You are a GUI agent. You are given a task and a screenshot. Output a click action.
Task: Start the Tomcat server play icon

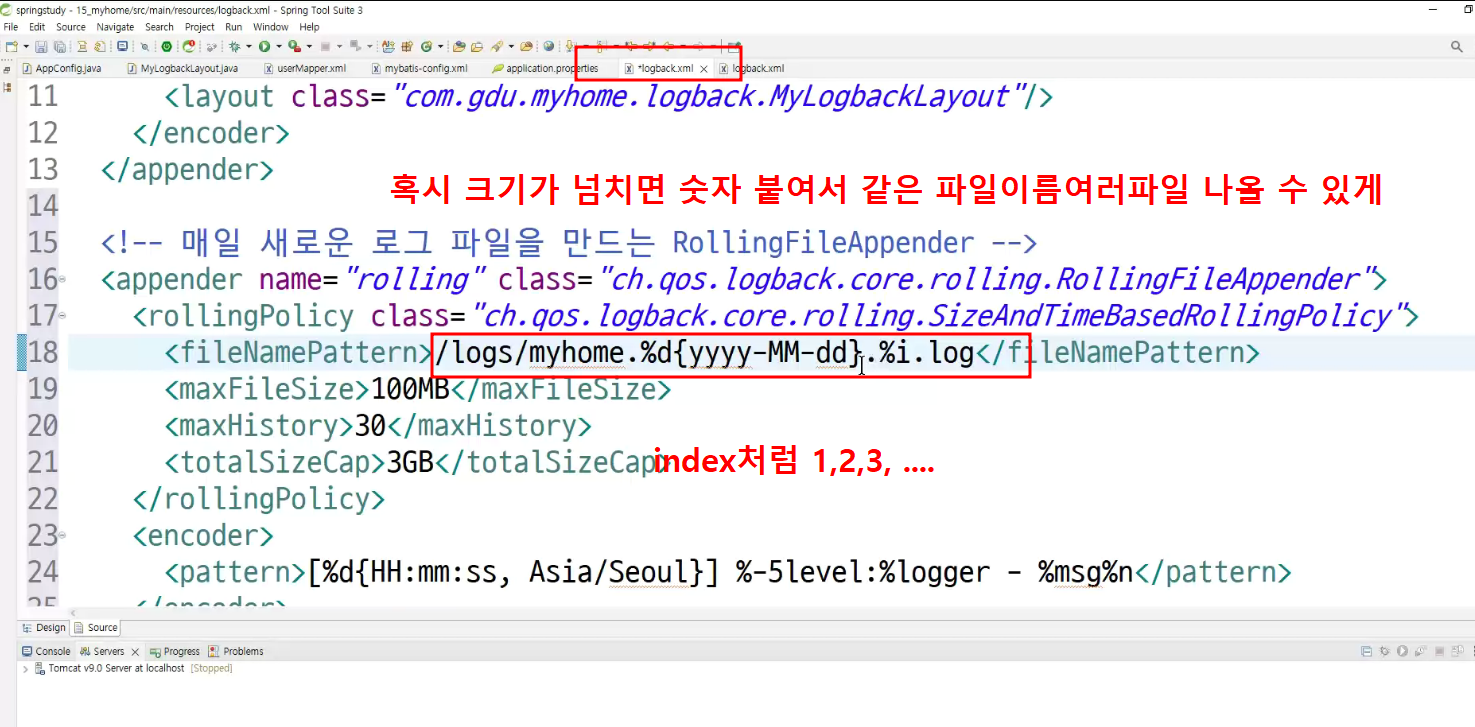(x=1402, y=651)
